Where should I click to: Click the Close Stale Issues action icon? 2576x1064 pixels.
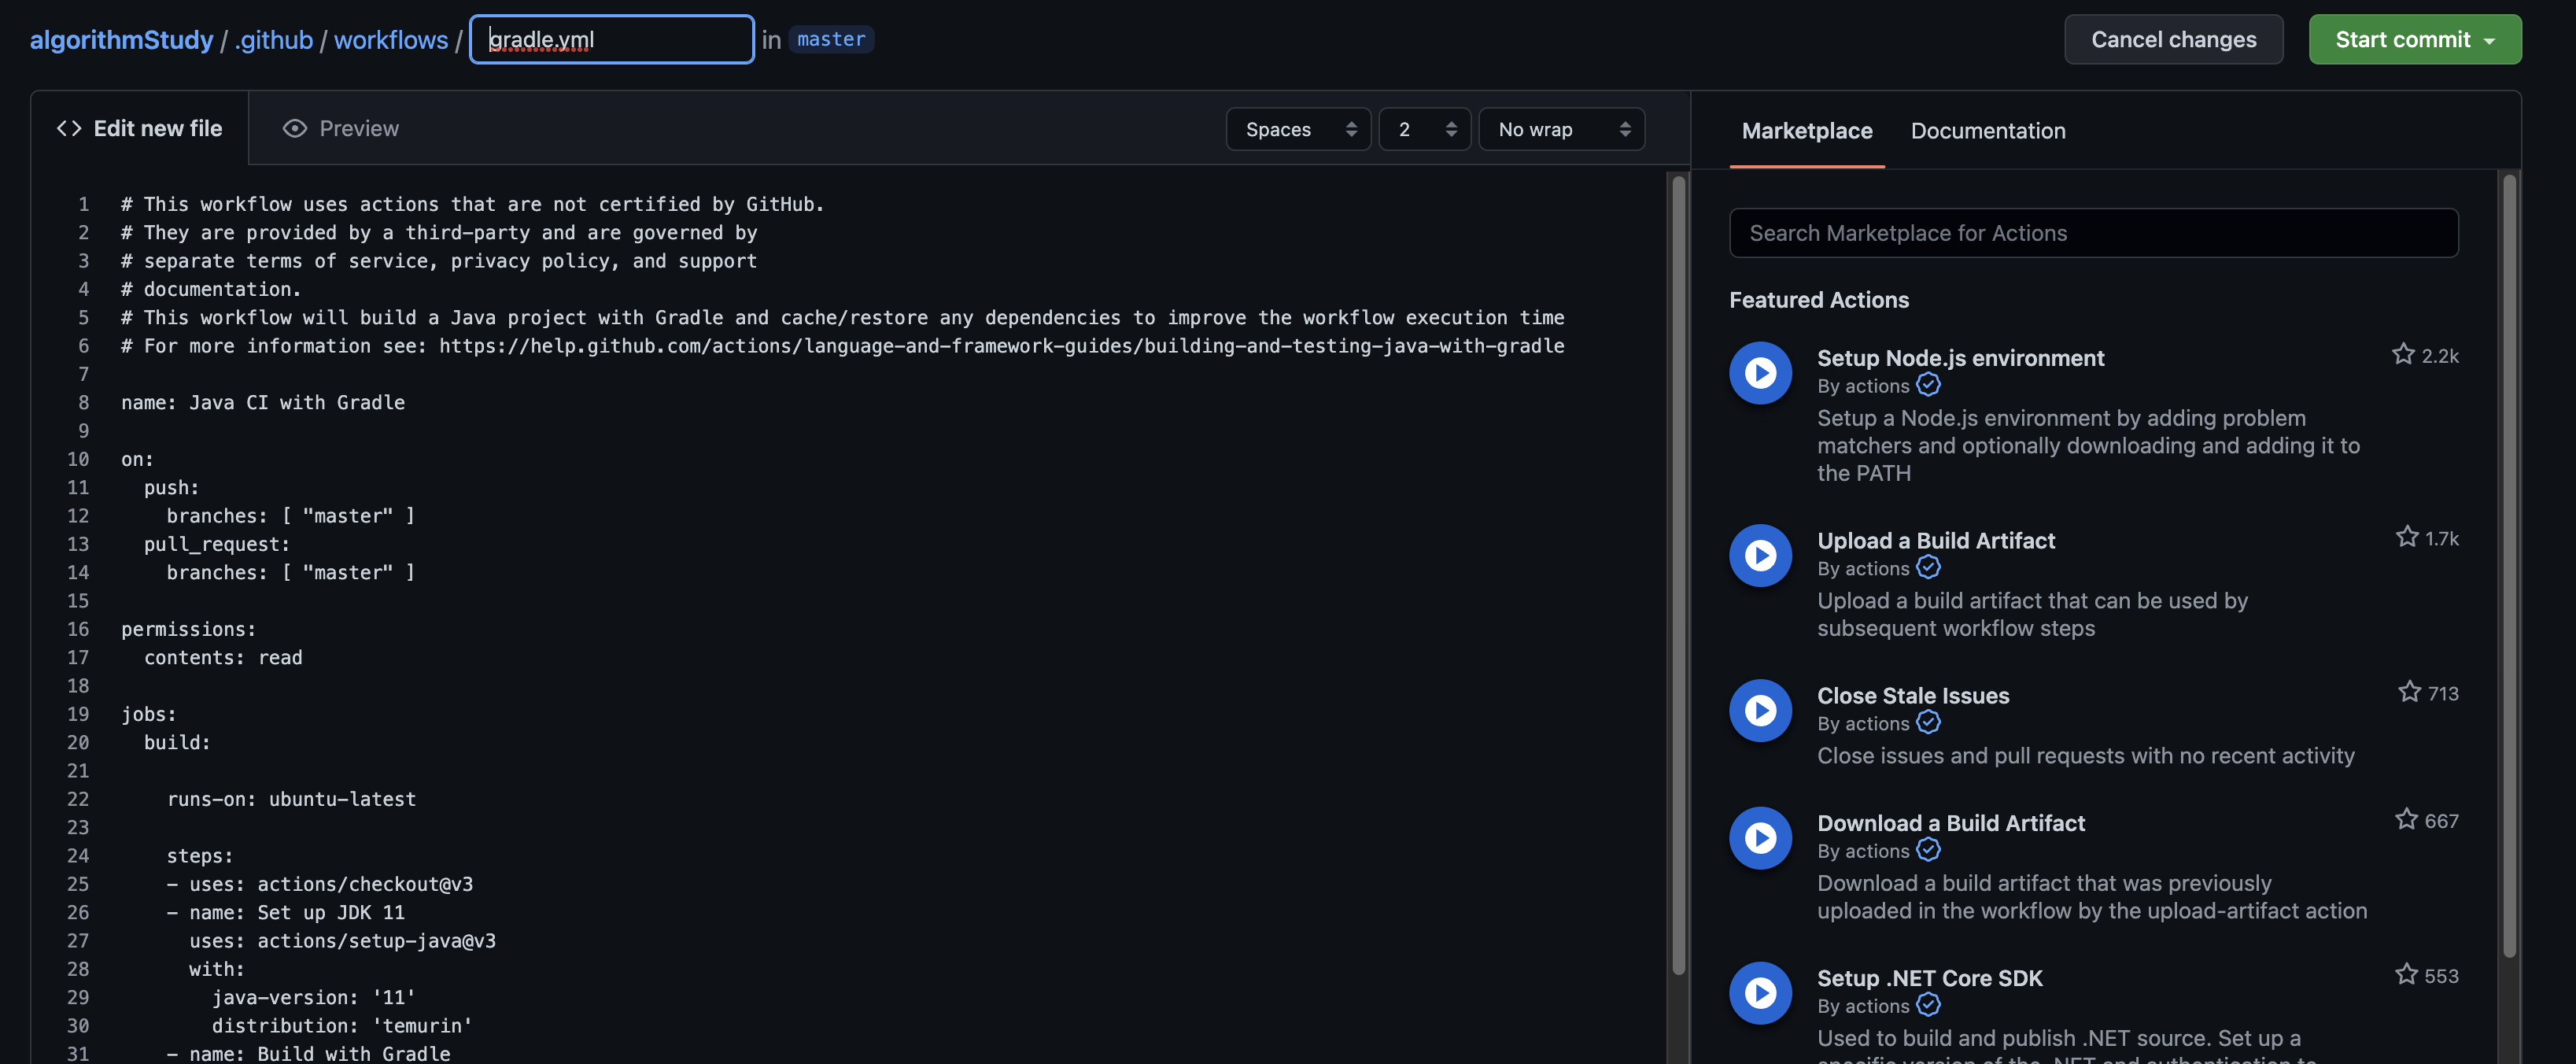(1760, 710)
